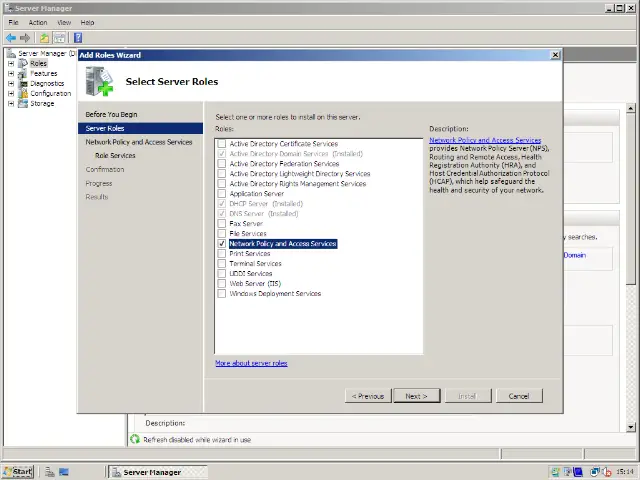Select Server Roles wizard step
Viewport: 640px width, 480px height.
(140, 128)
